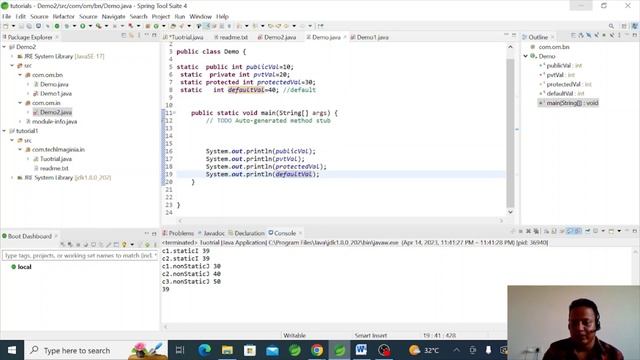
Task: Switch to the readme.txt editor tab
Action: [231, 37]
